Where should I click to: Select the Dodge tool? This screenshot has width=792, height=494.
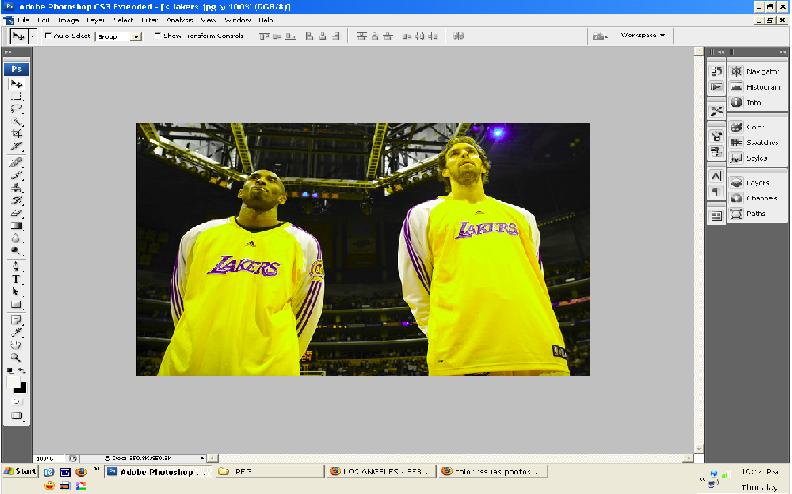pos(16,251)
